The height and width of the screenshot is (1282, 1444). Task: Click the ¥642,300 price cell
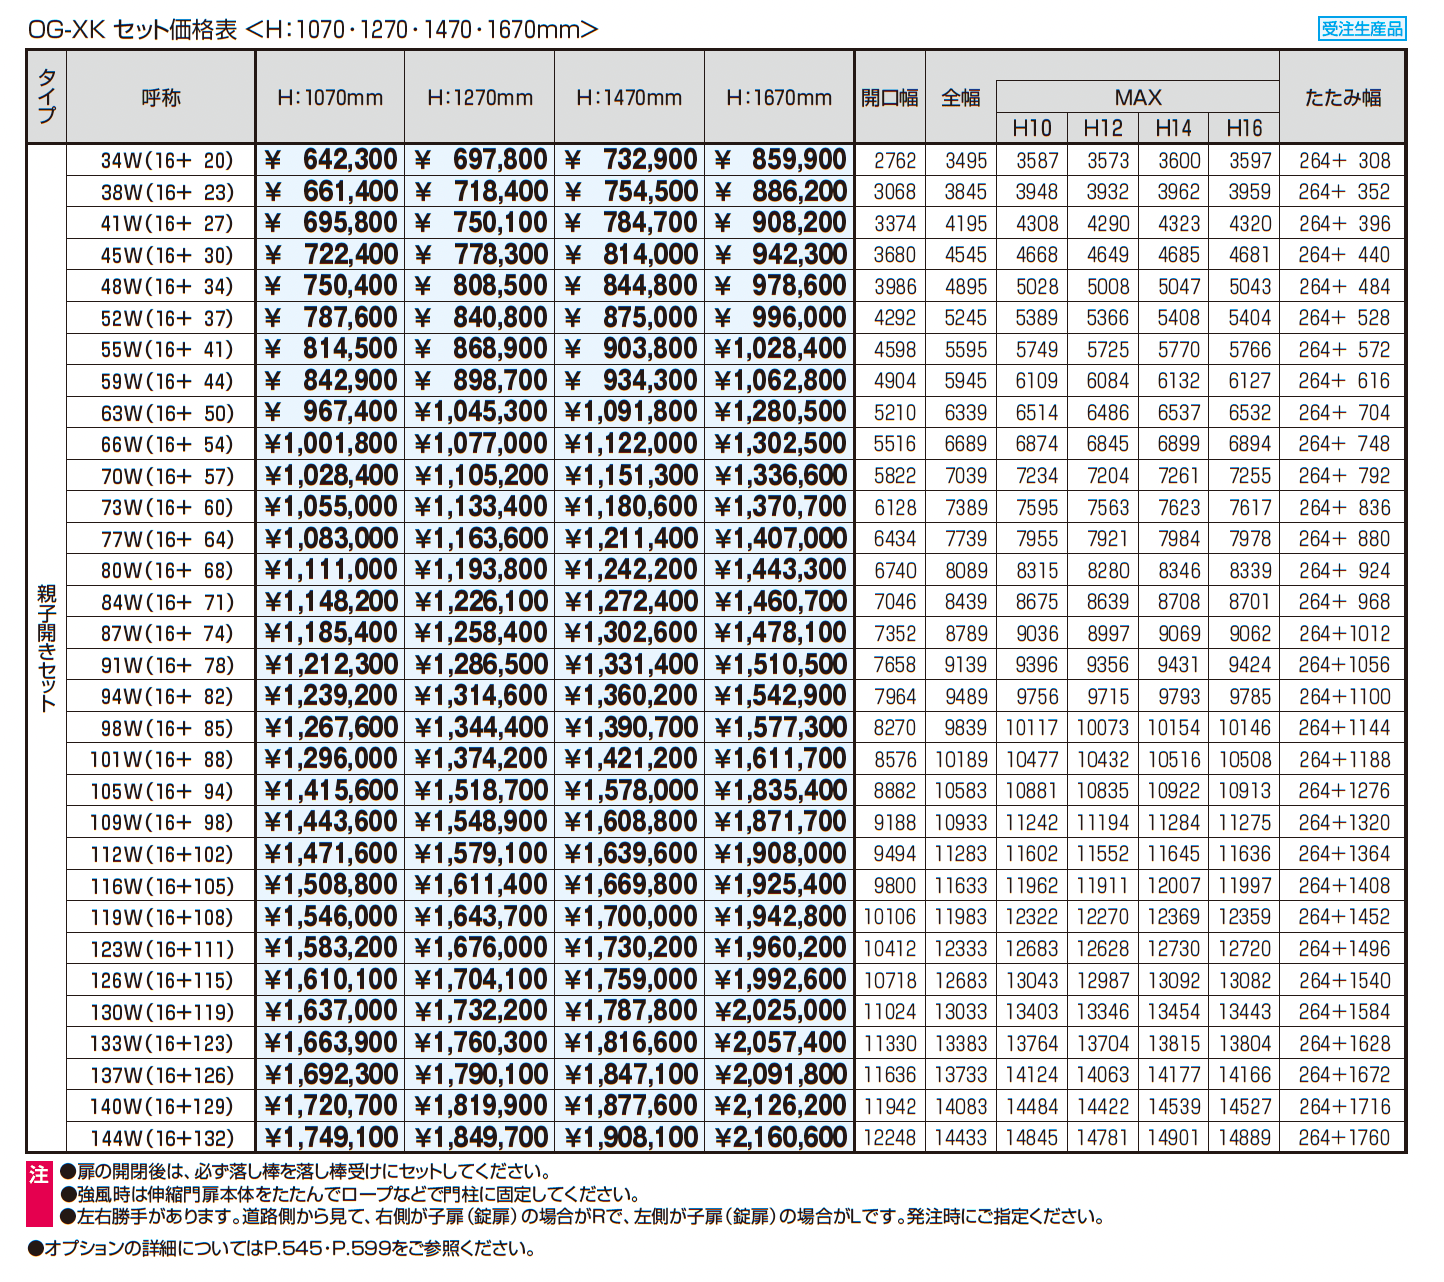[x=331, y=160]
